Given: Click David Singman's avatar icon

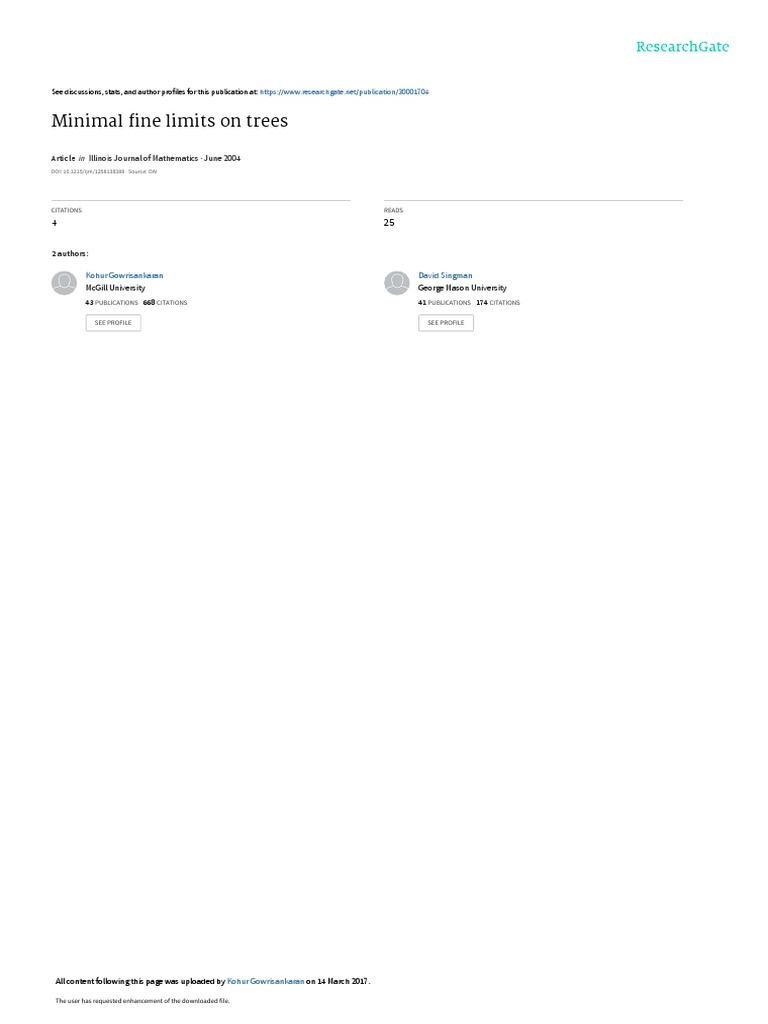Looking at the screenshot, I should (x=396, y=283).
